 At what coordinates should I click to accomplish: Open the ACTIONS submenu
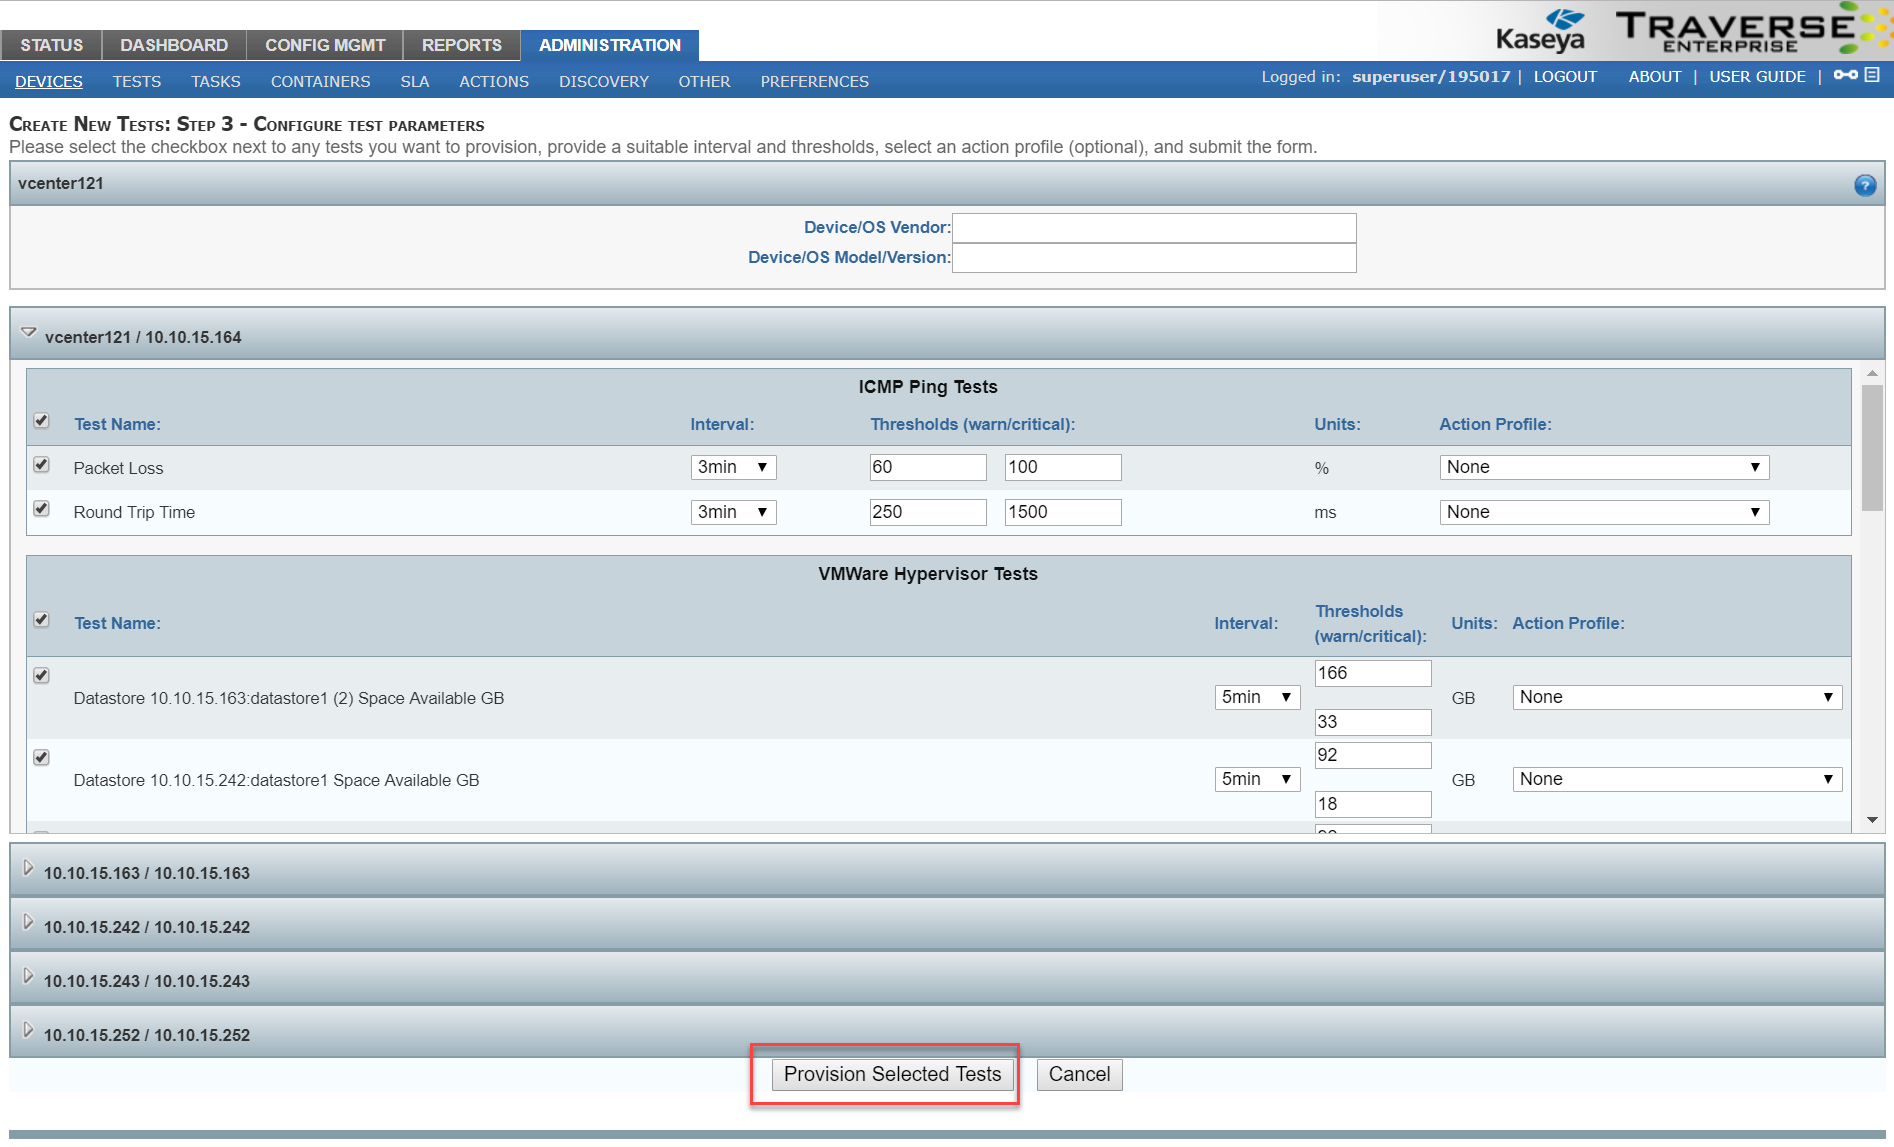(x=494, y=81)
